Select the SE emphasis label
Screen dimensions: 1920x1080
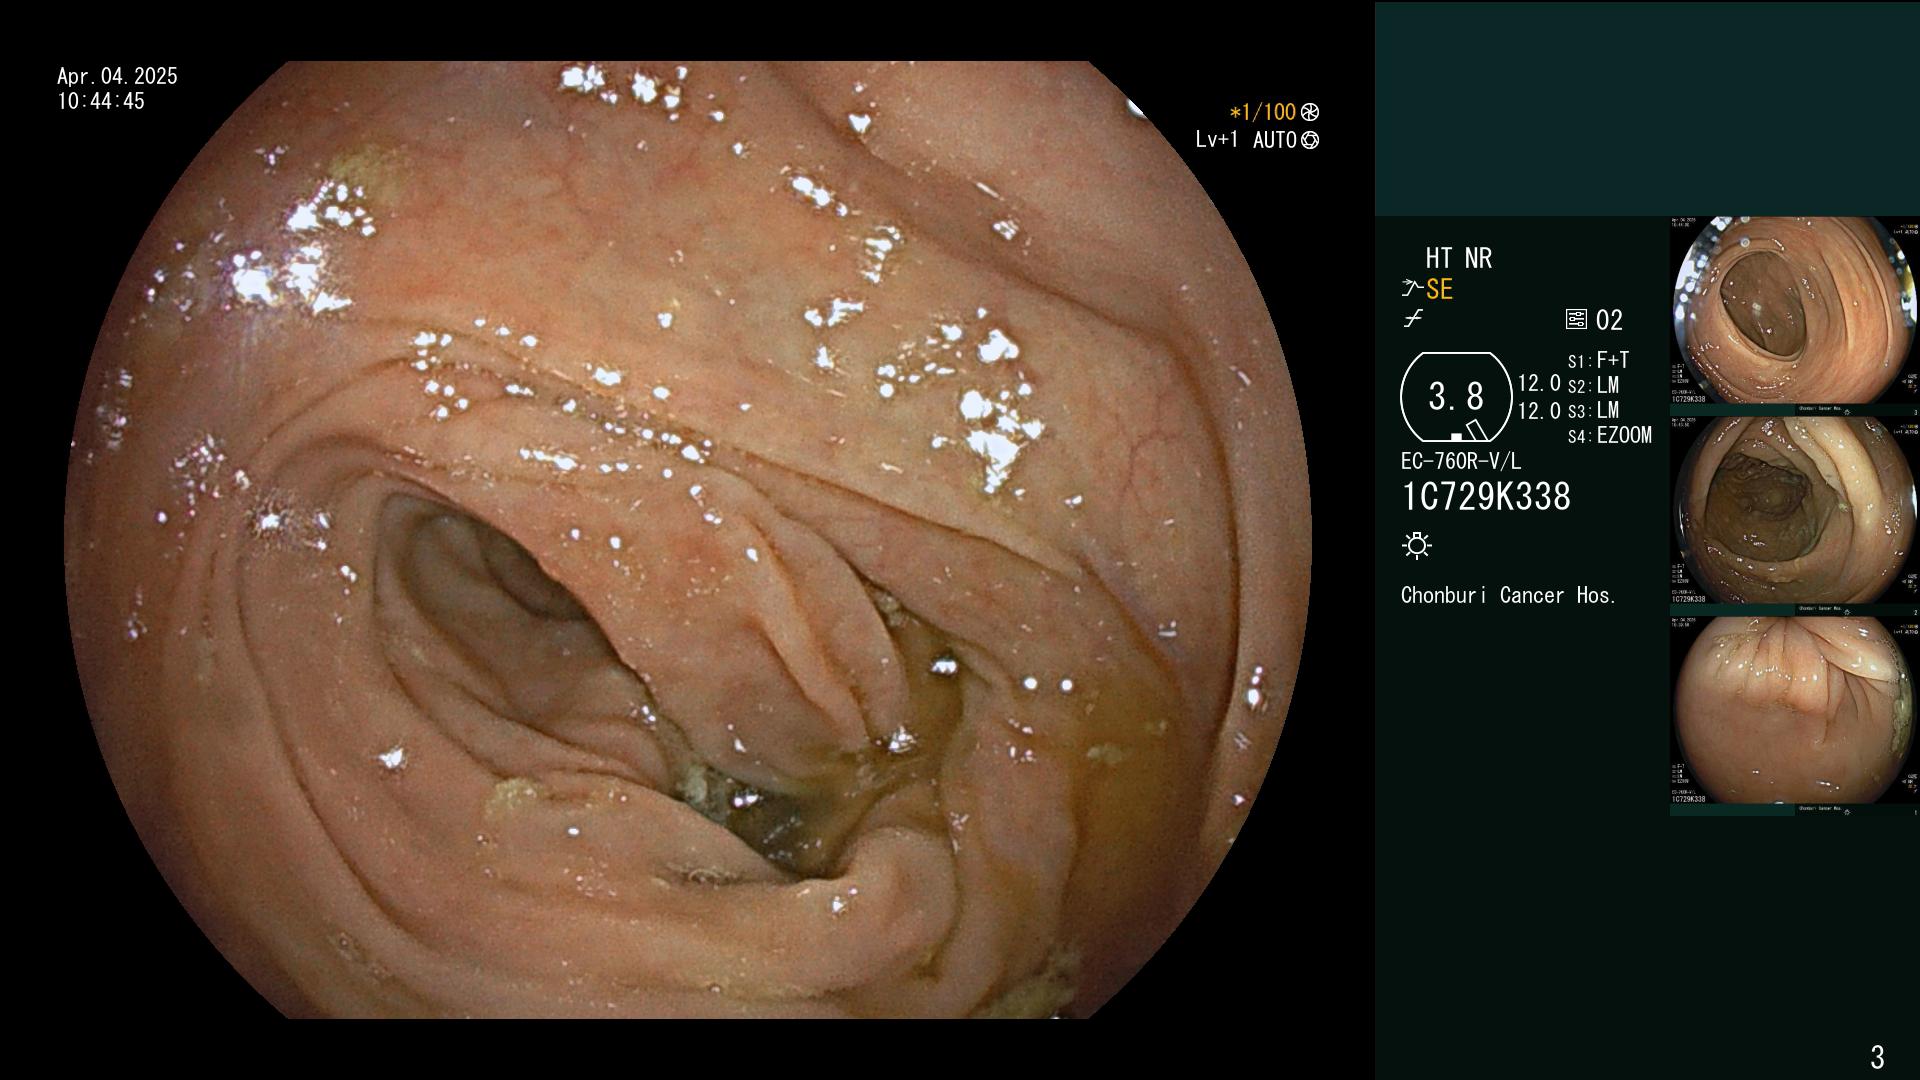click(1439, 290)
